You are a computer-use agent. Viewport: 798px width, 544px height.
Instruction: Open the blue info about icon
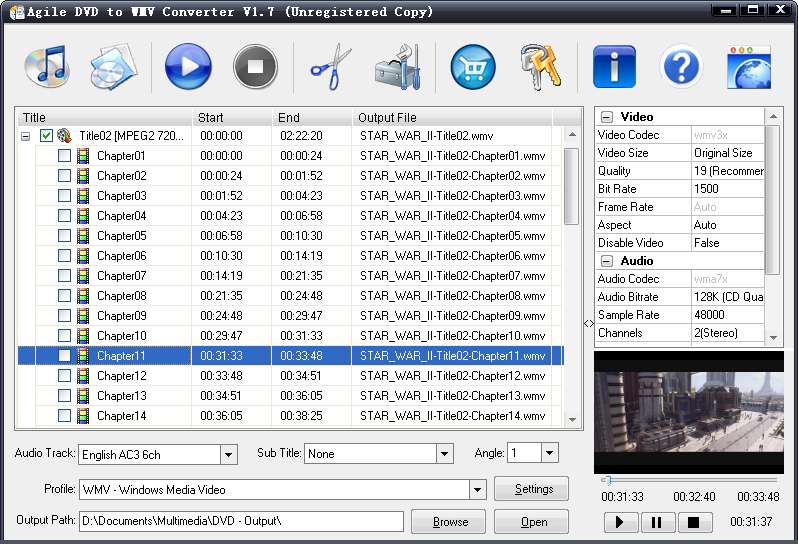[614, 67]
